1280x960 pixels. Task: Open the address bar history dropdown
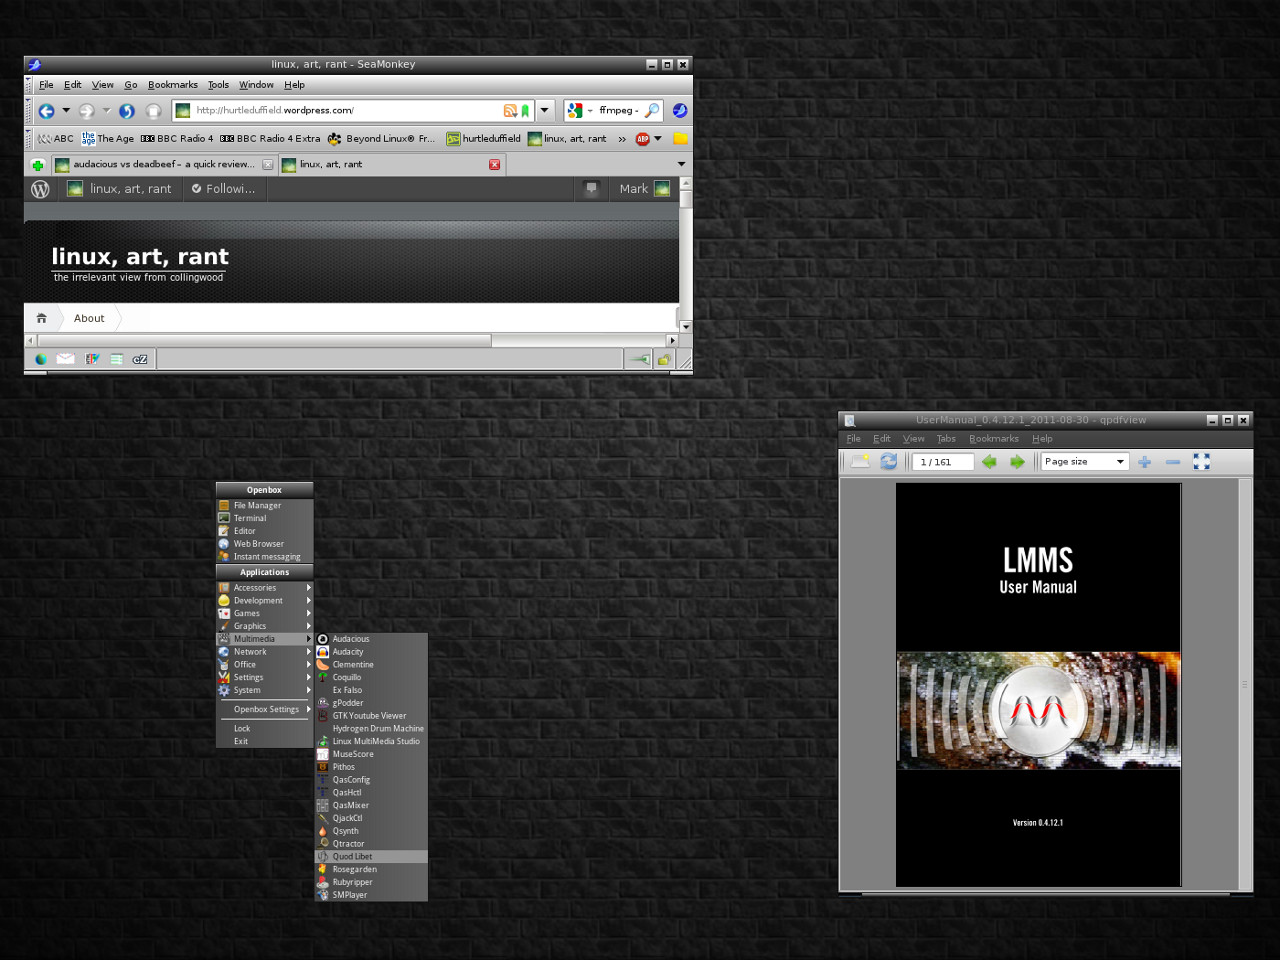click(x=545, y=111)
